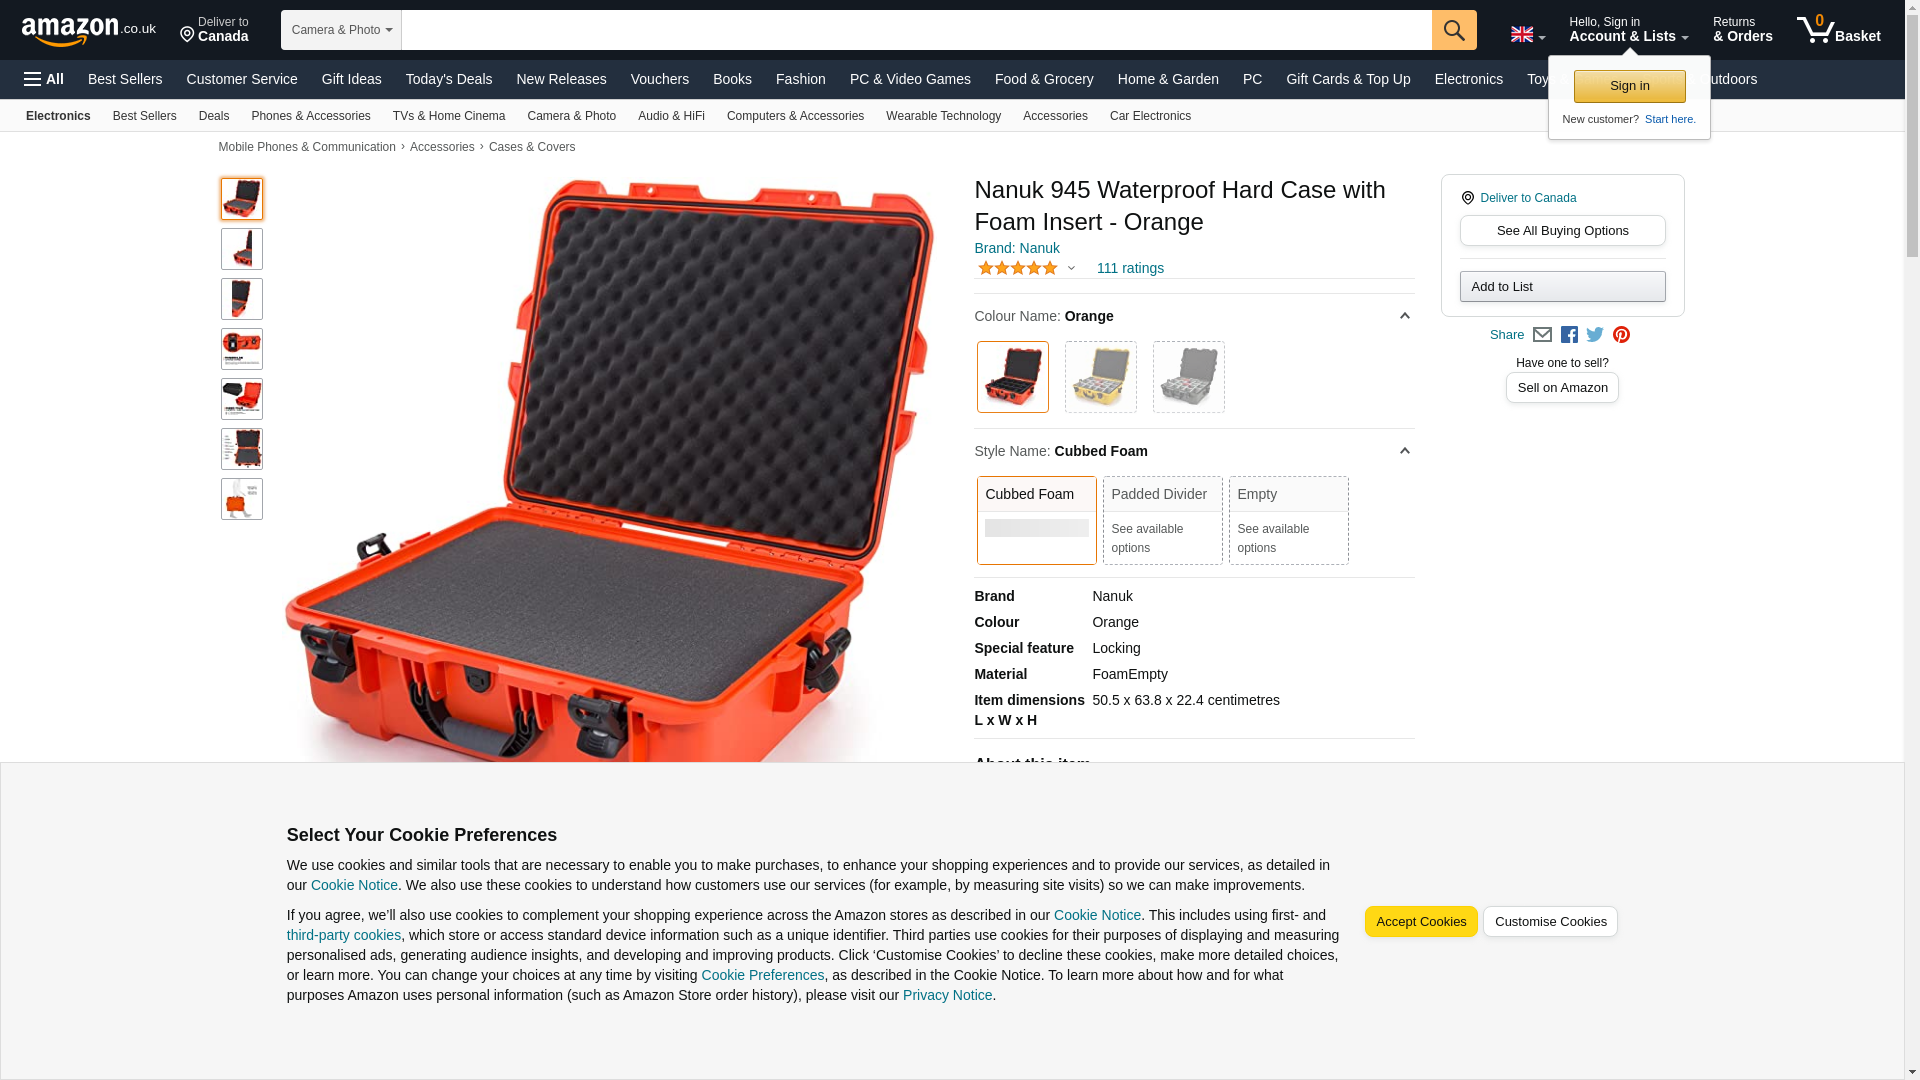Open the All hamburger menu
This screenshot has width=1920, height=1080.
tap(44, 79)
